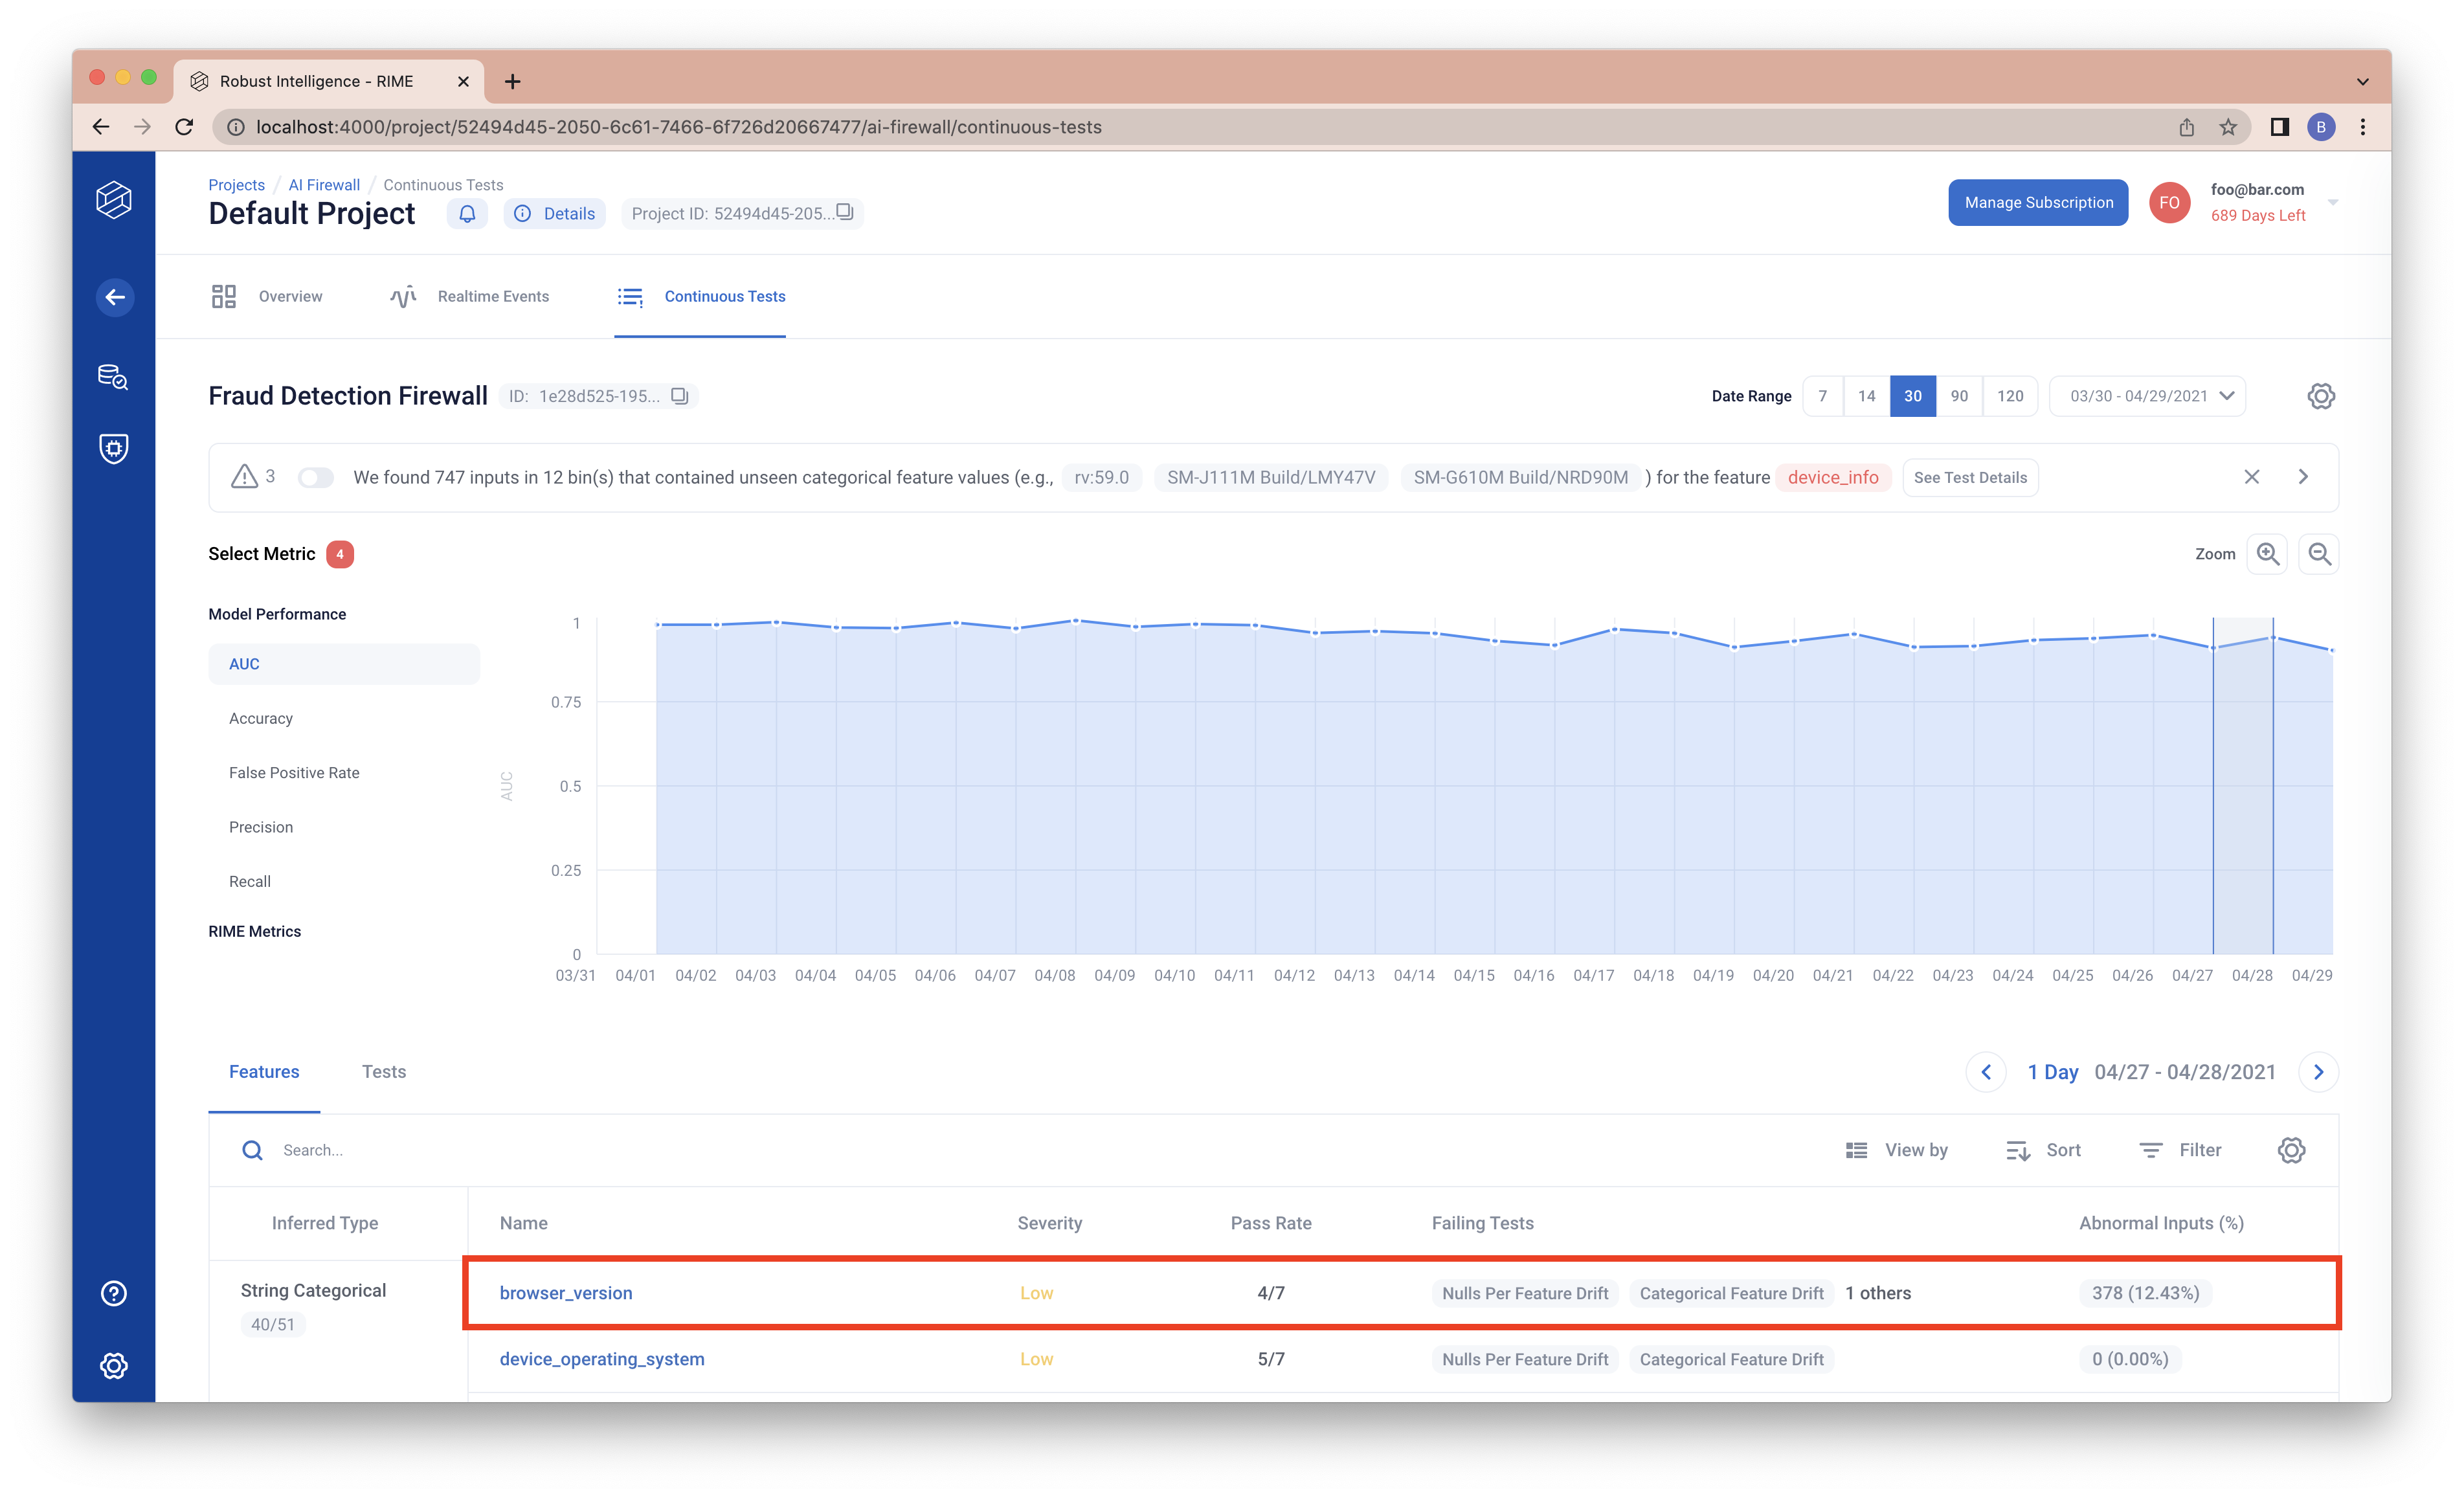The height and width of the screenshot is (1498, 2464).
Task: Open the browser_version feature link
Action: (x=566, y=1294)
